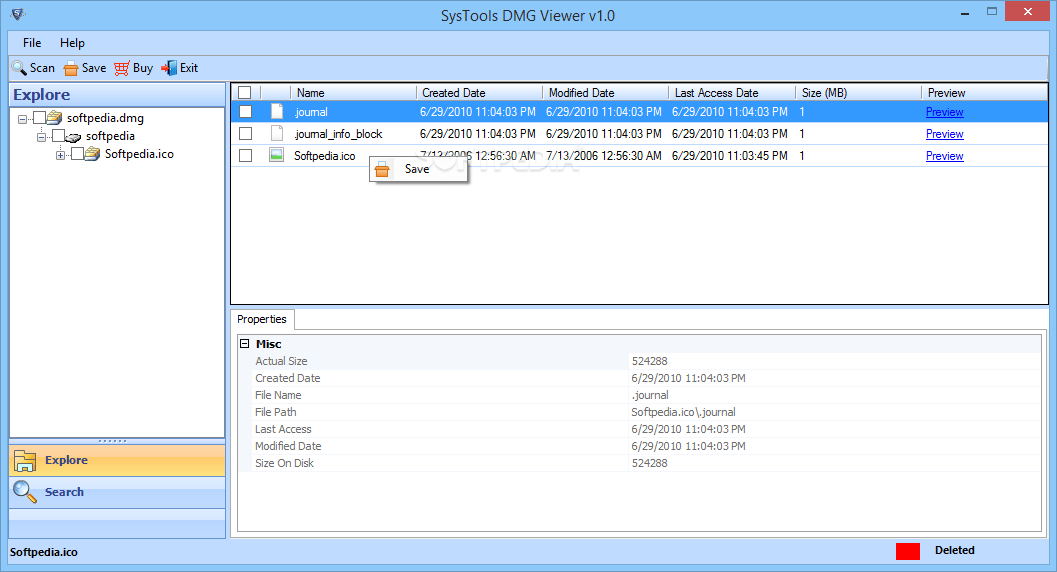The image size is (1057, 572).
Task: Click the Preview column header
Action: coord(984,93)
